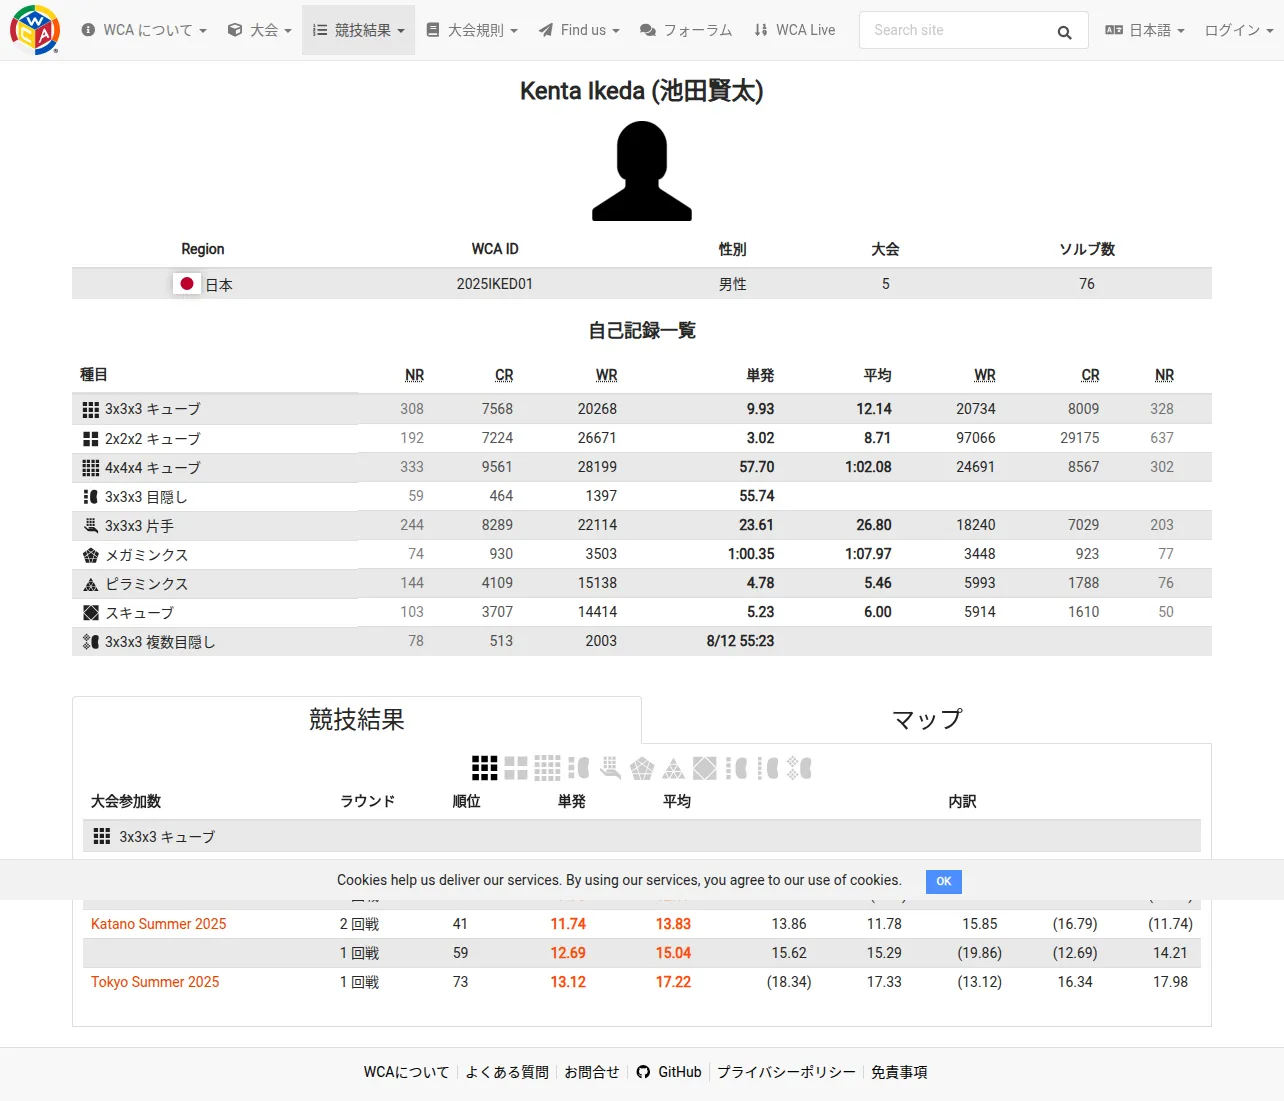Open the 大会規則 dropdown menu
Screen dimensions: 1284x1101
click(x=472, y=30)
